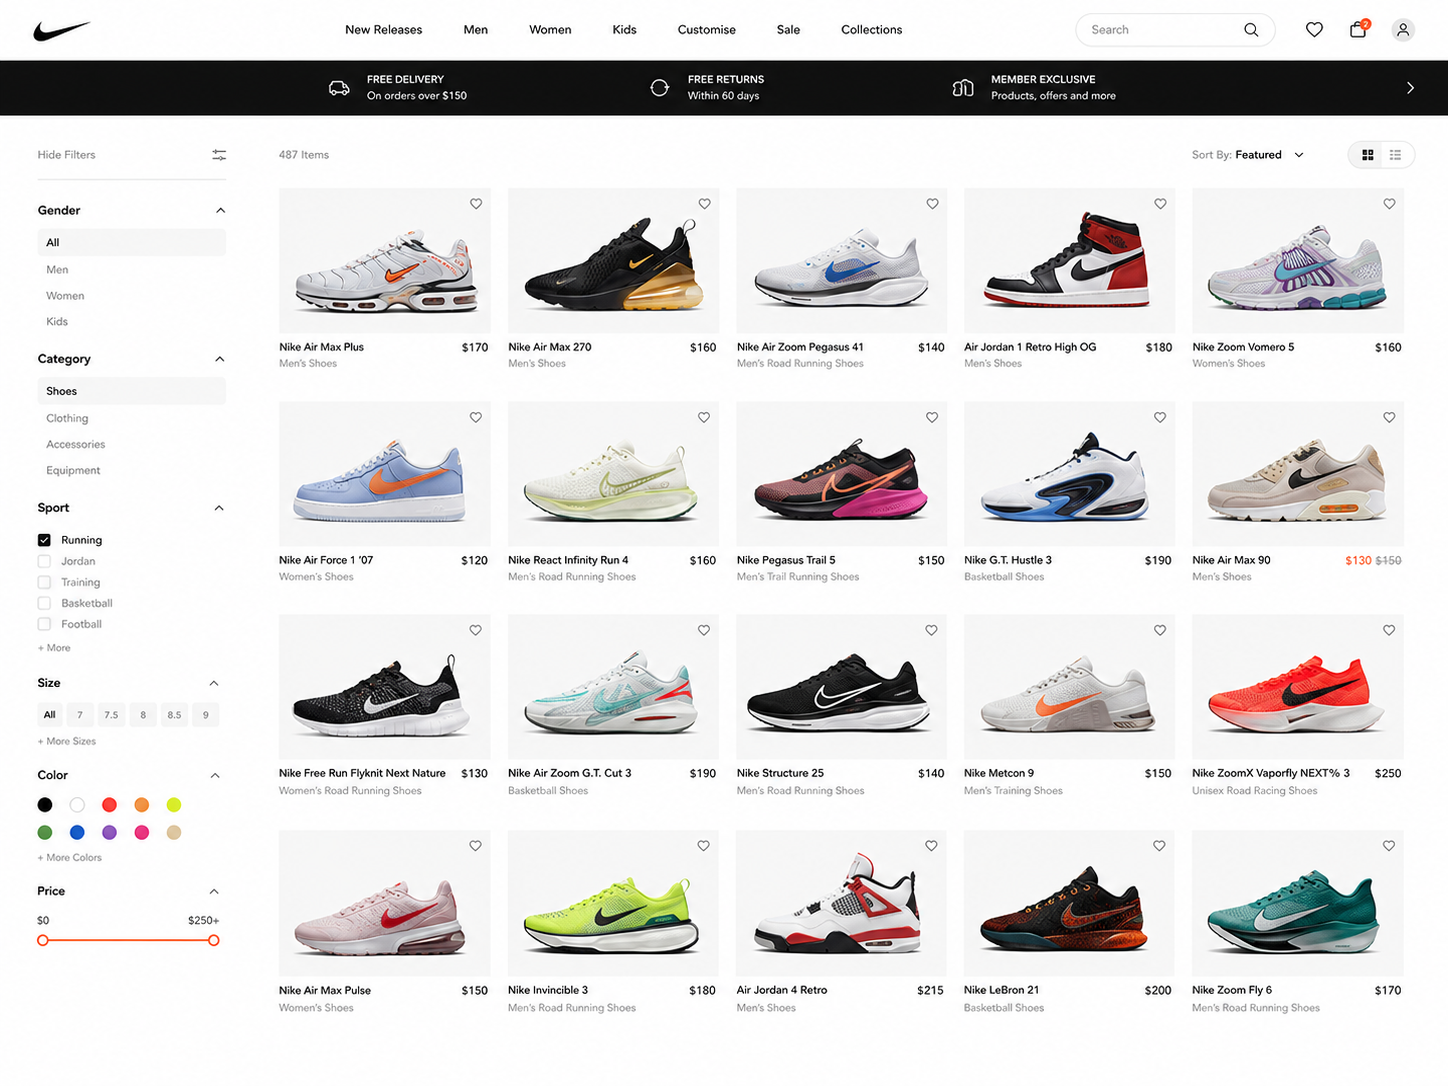Favourite the Nike Zoom Fly 6
1448x1086 pixels.
pyautogui.click(x=1389, y=846)
